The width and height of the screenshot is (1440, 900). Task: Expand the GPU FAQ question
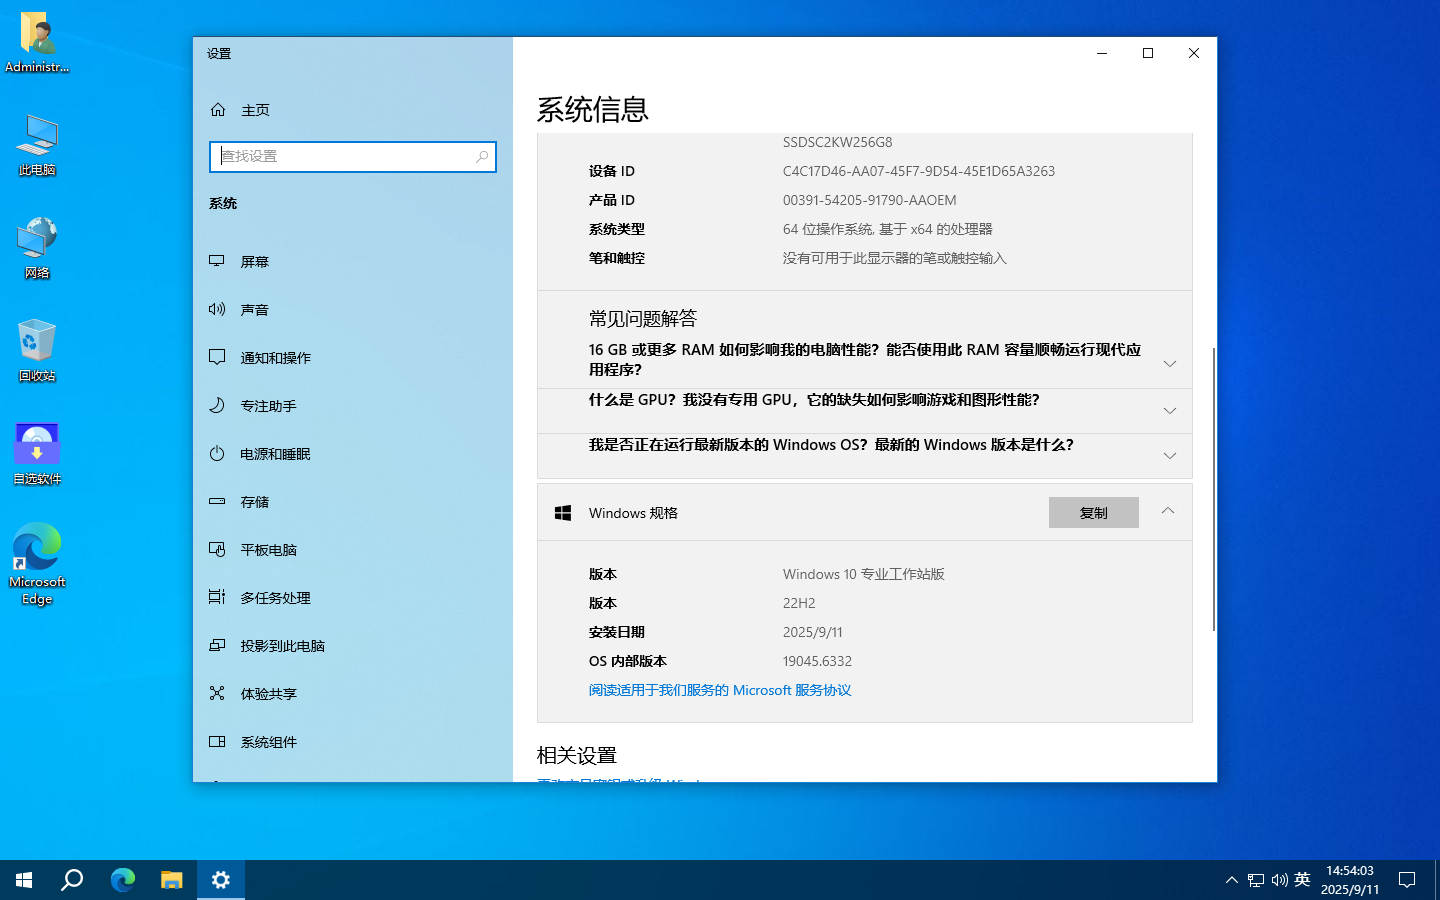(x=1169, y=411)
